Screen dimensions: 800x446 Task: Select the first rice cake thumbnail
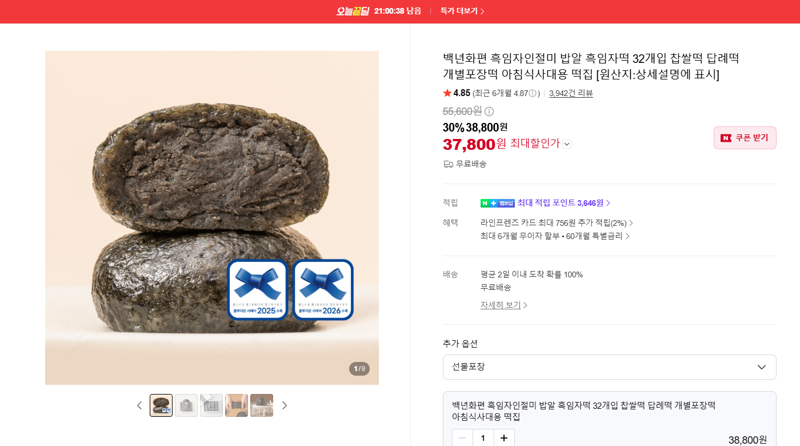pyautogui.click(x=161, y=406)
